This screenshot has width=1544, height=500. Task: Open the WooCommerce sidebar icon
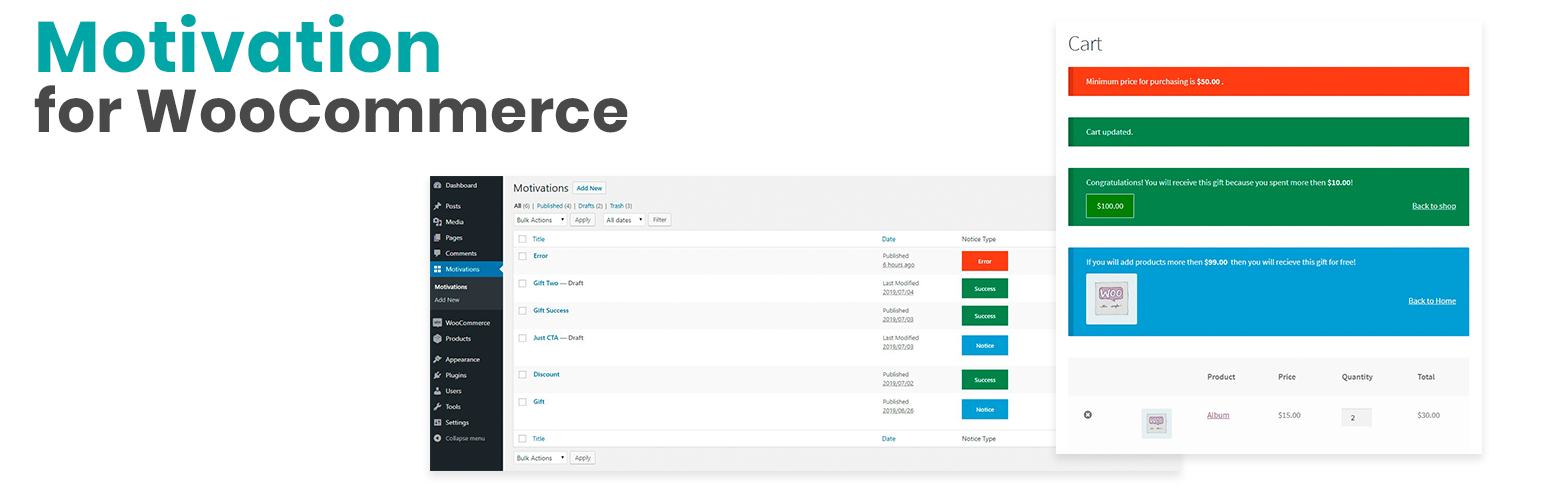click(x=437, y=323)
